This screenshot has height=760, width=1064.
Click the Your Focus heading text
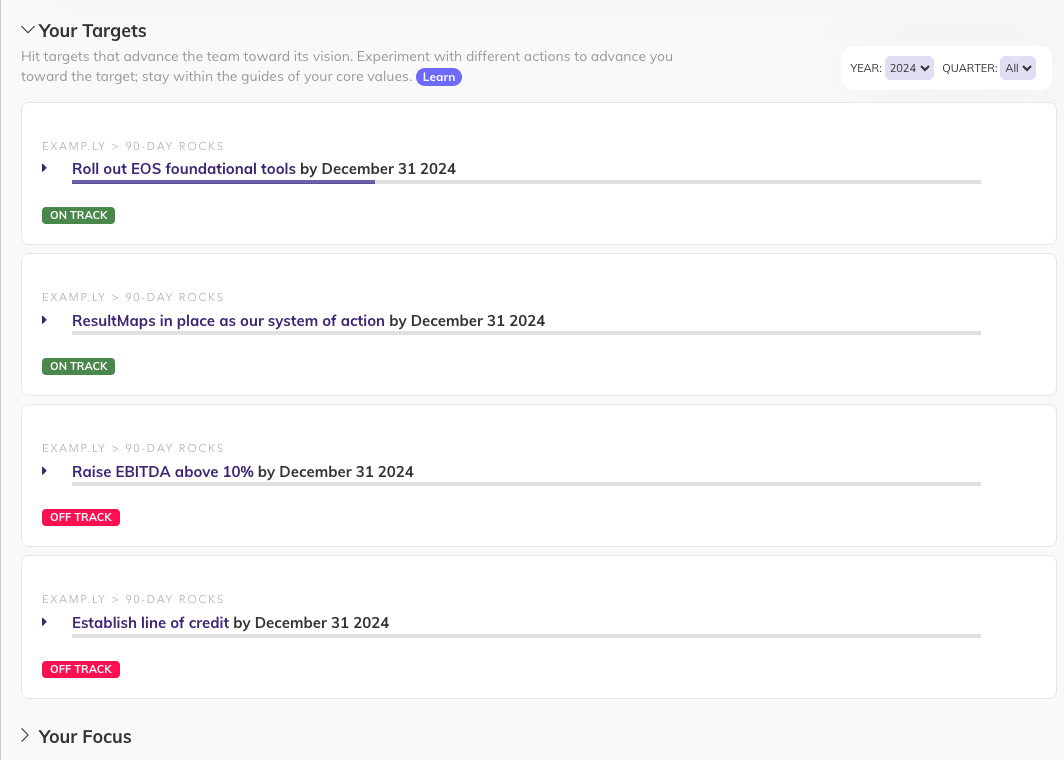[85, 736]
